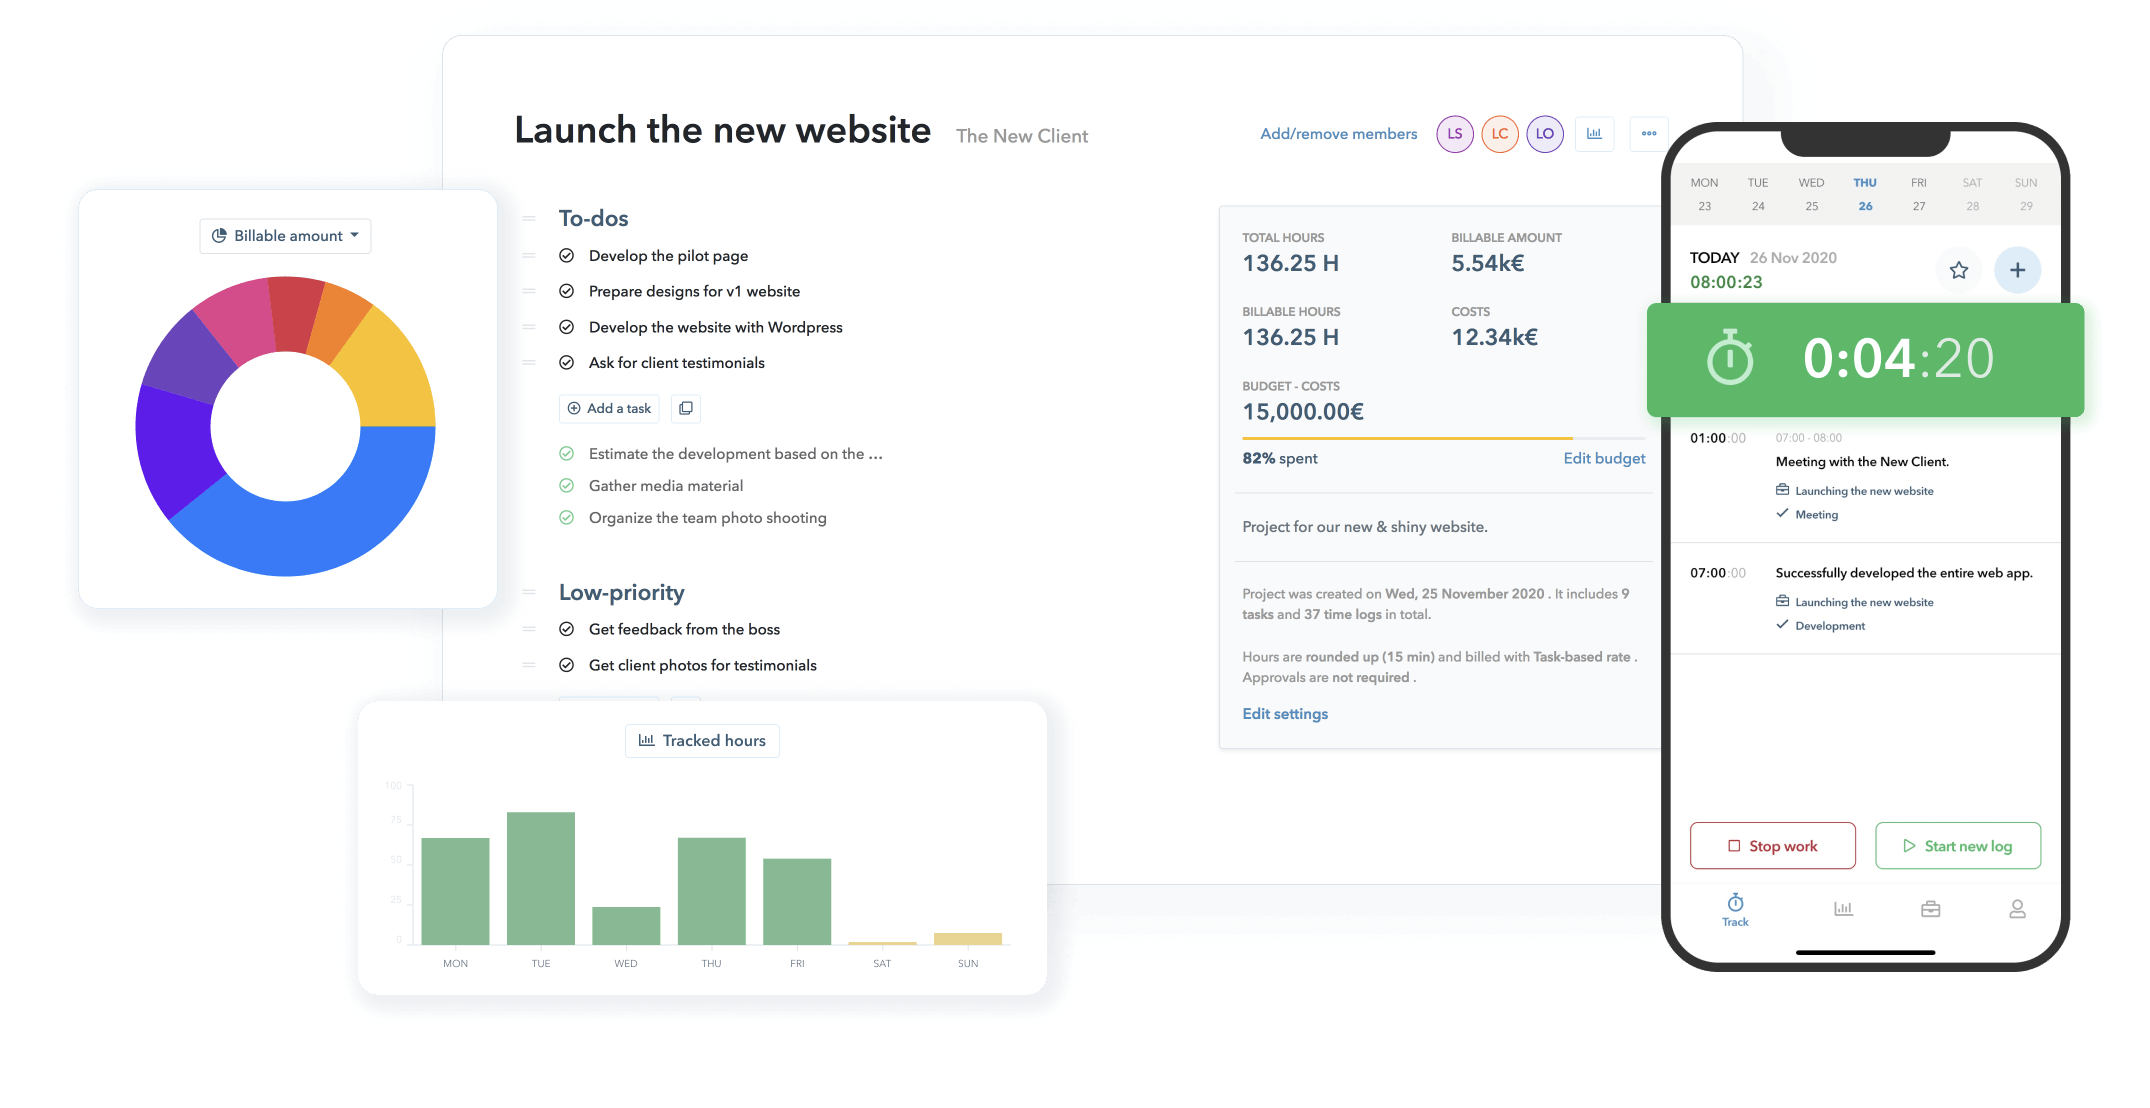Click the 136.25 H total hours value
The width and height of the screenshot is (2150, 1108).
tap(1290, 263)
